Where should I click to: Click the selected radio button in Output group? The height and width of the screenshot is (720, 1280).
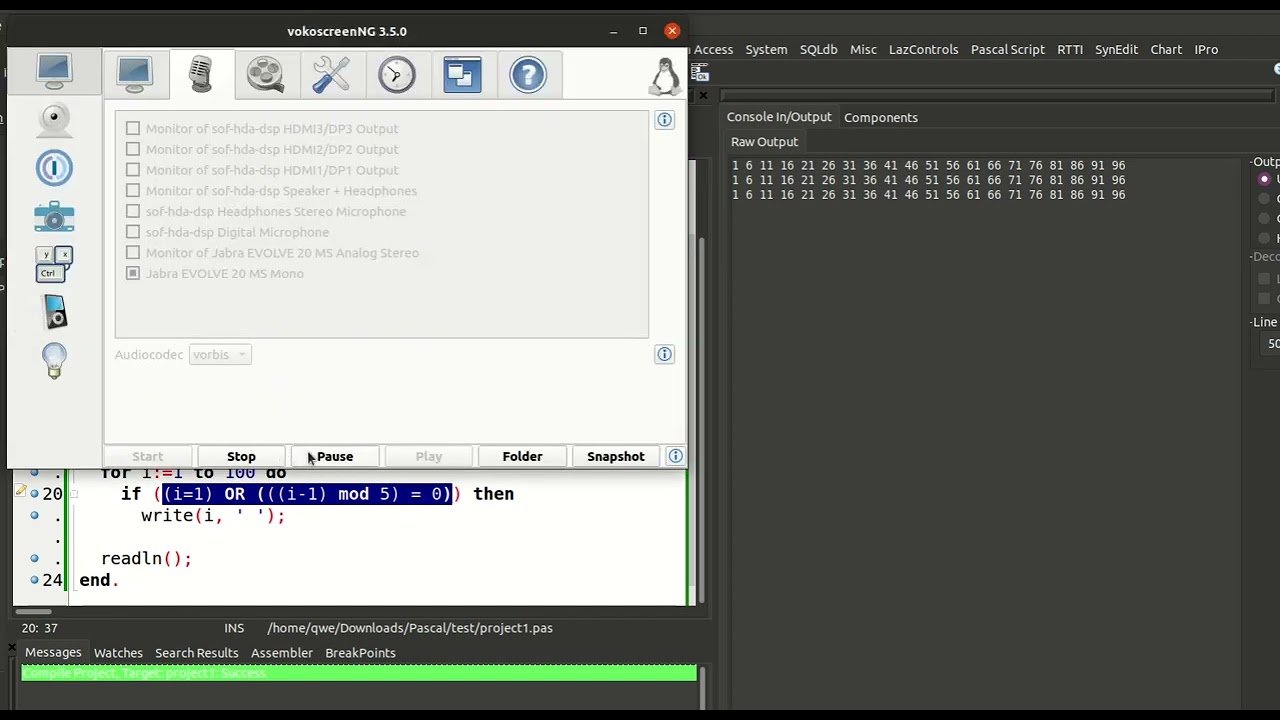tap(1264, 179)
